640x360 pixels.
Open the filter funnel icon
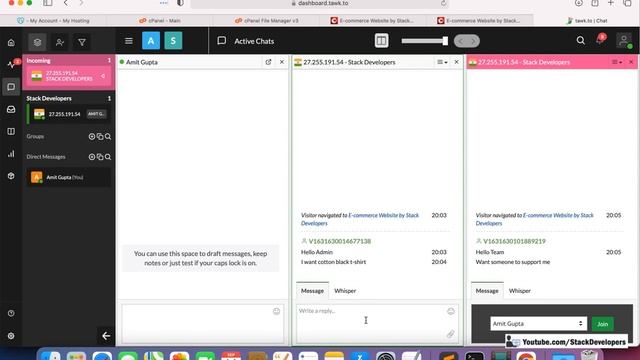(x=82, y=42)
